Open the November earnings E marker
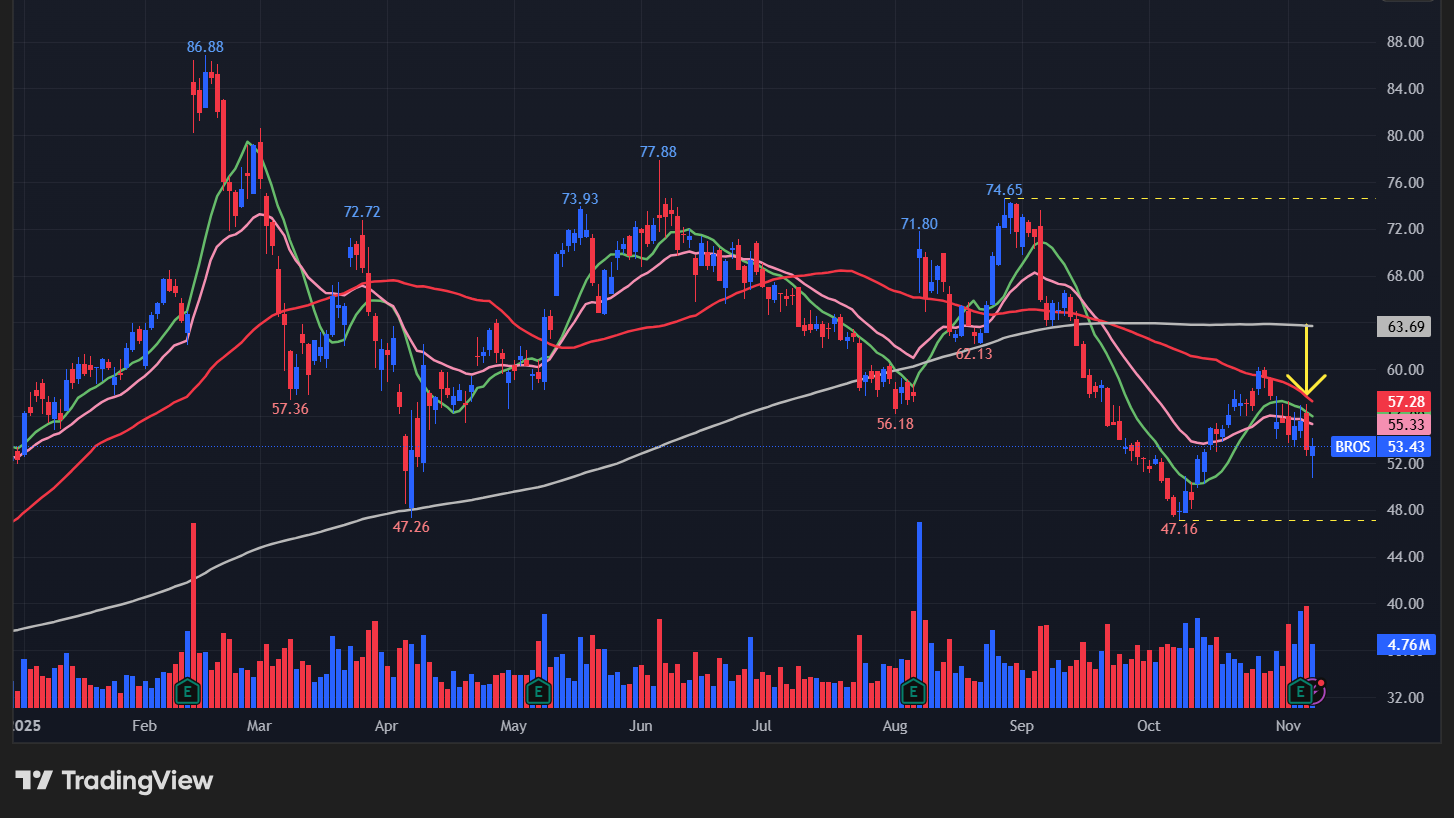 (1301, 690)
